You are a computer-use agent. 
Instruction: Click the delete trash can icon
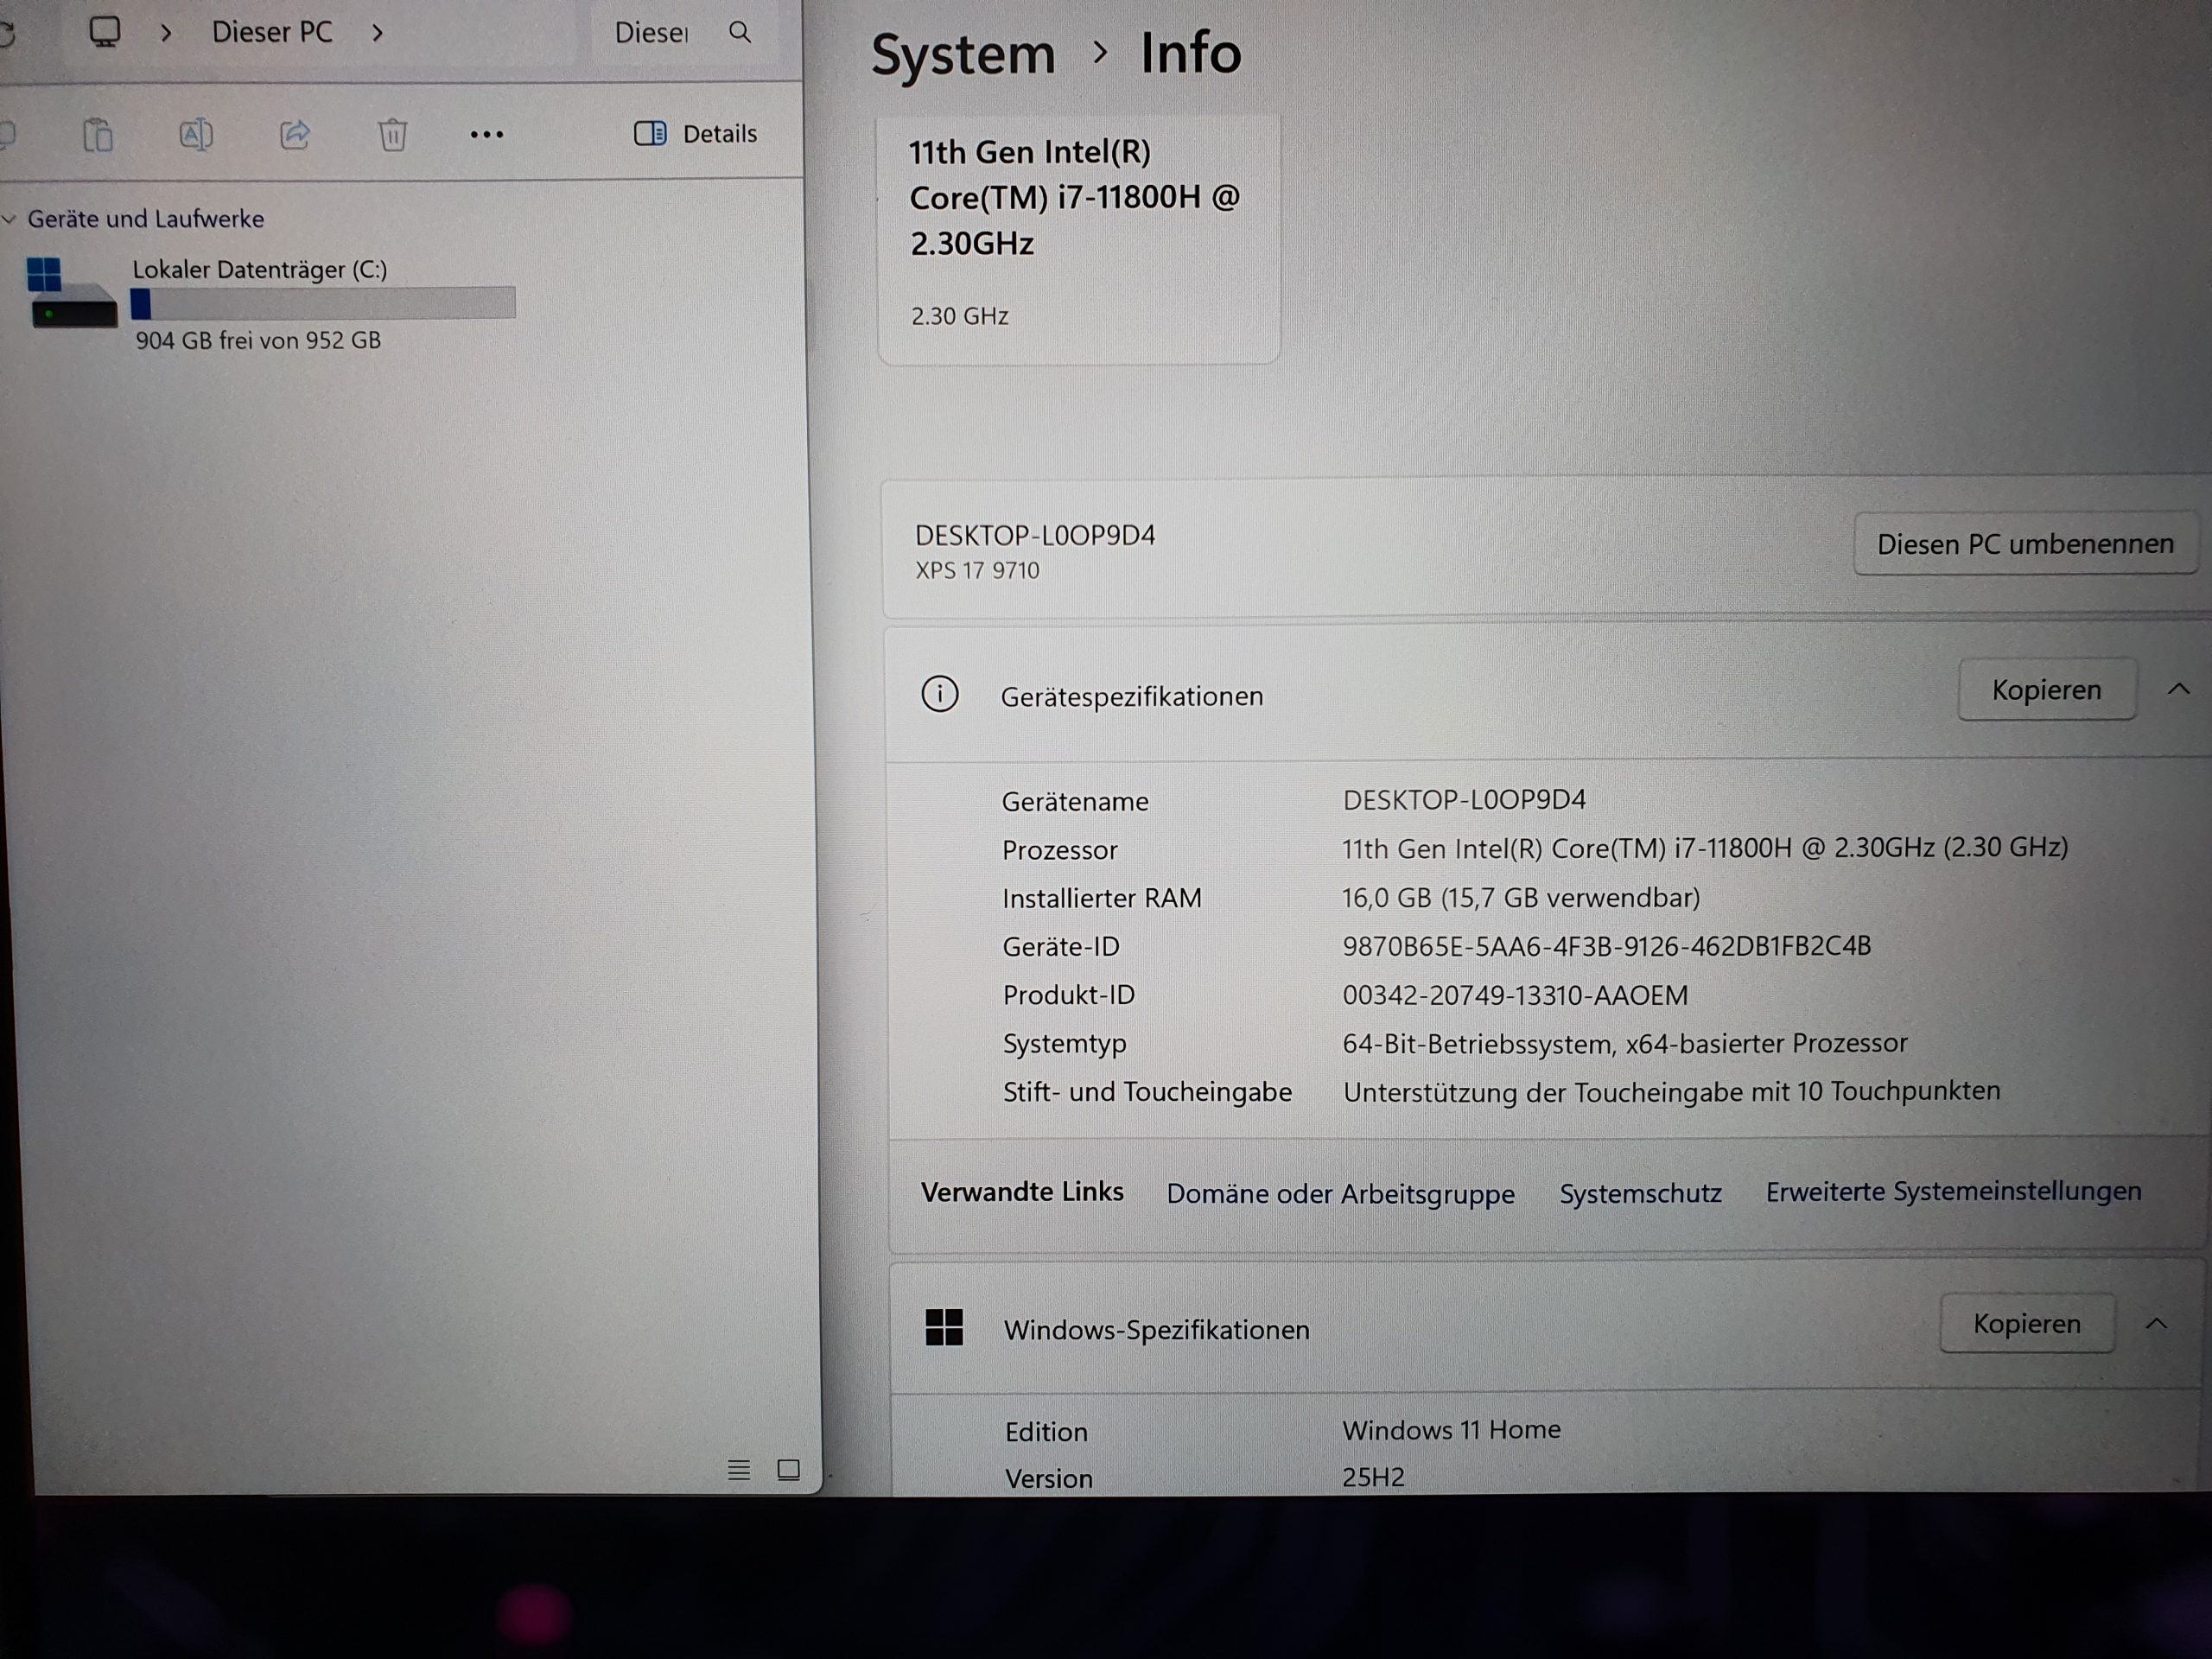click(392, 134)
